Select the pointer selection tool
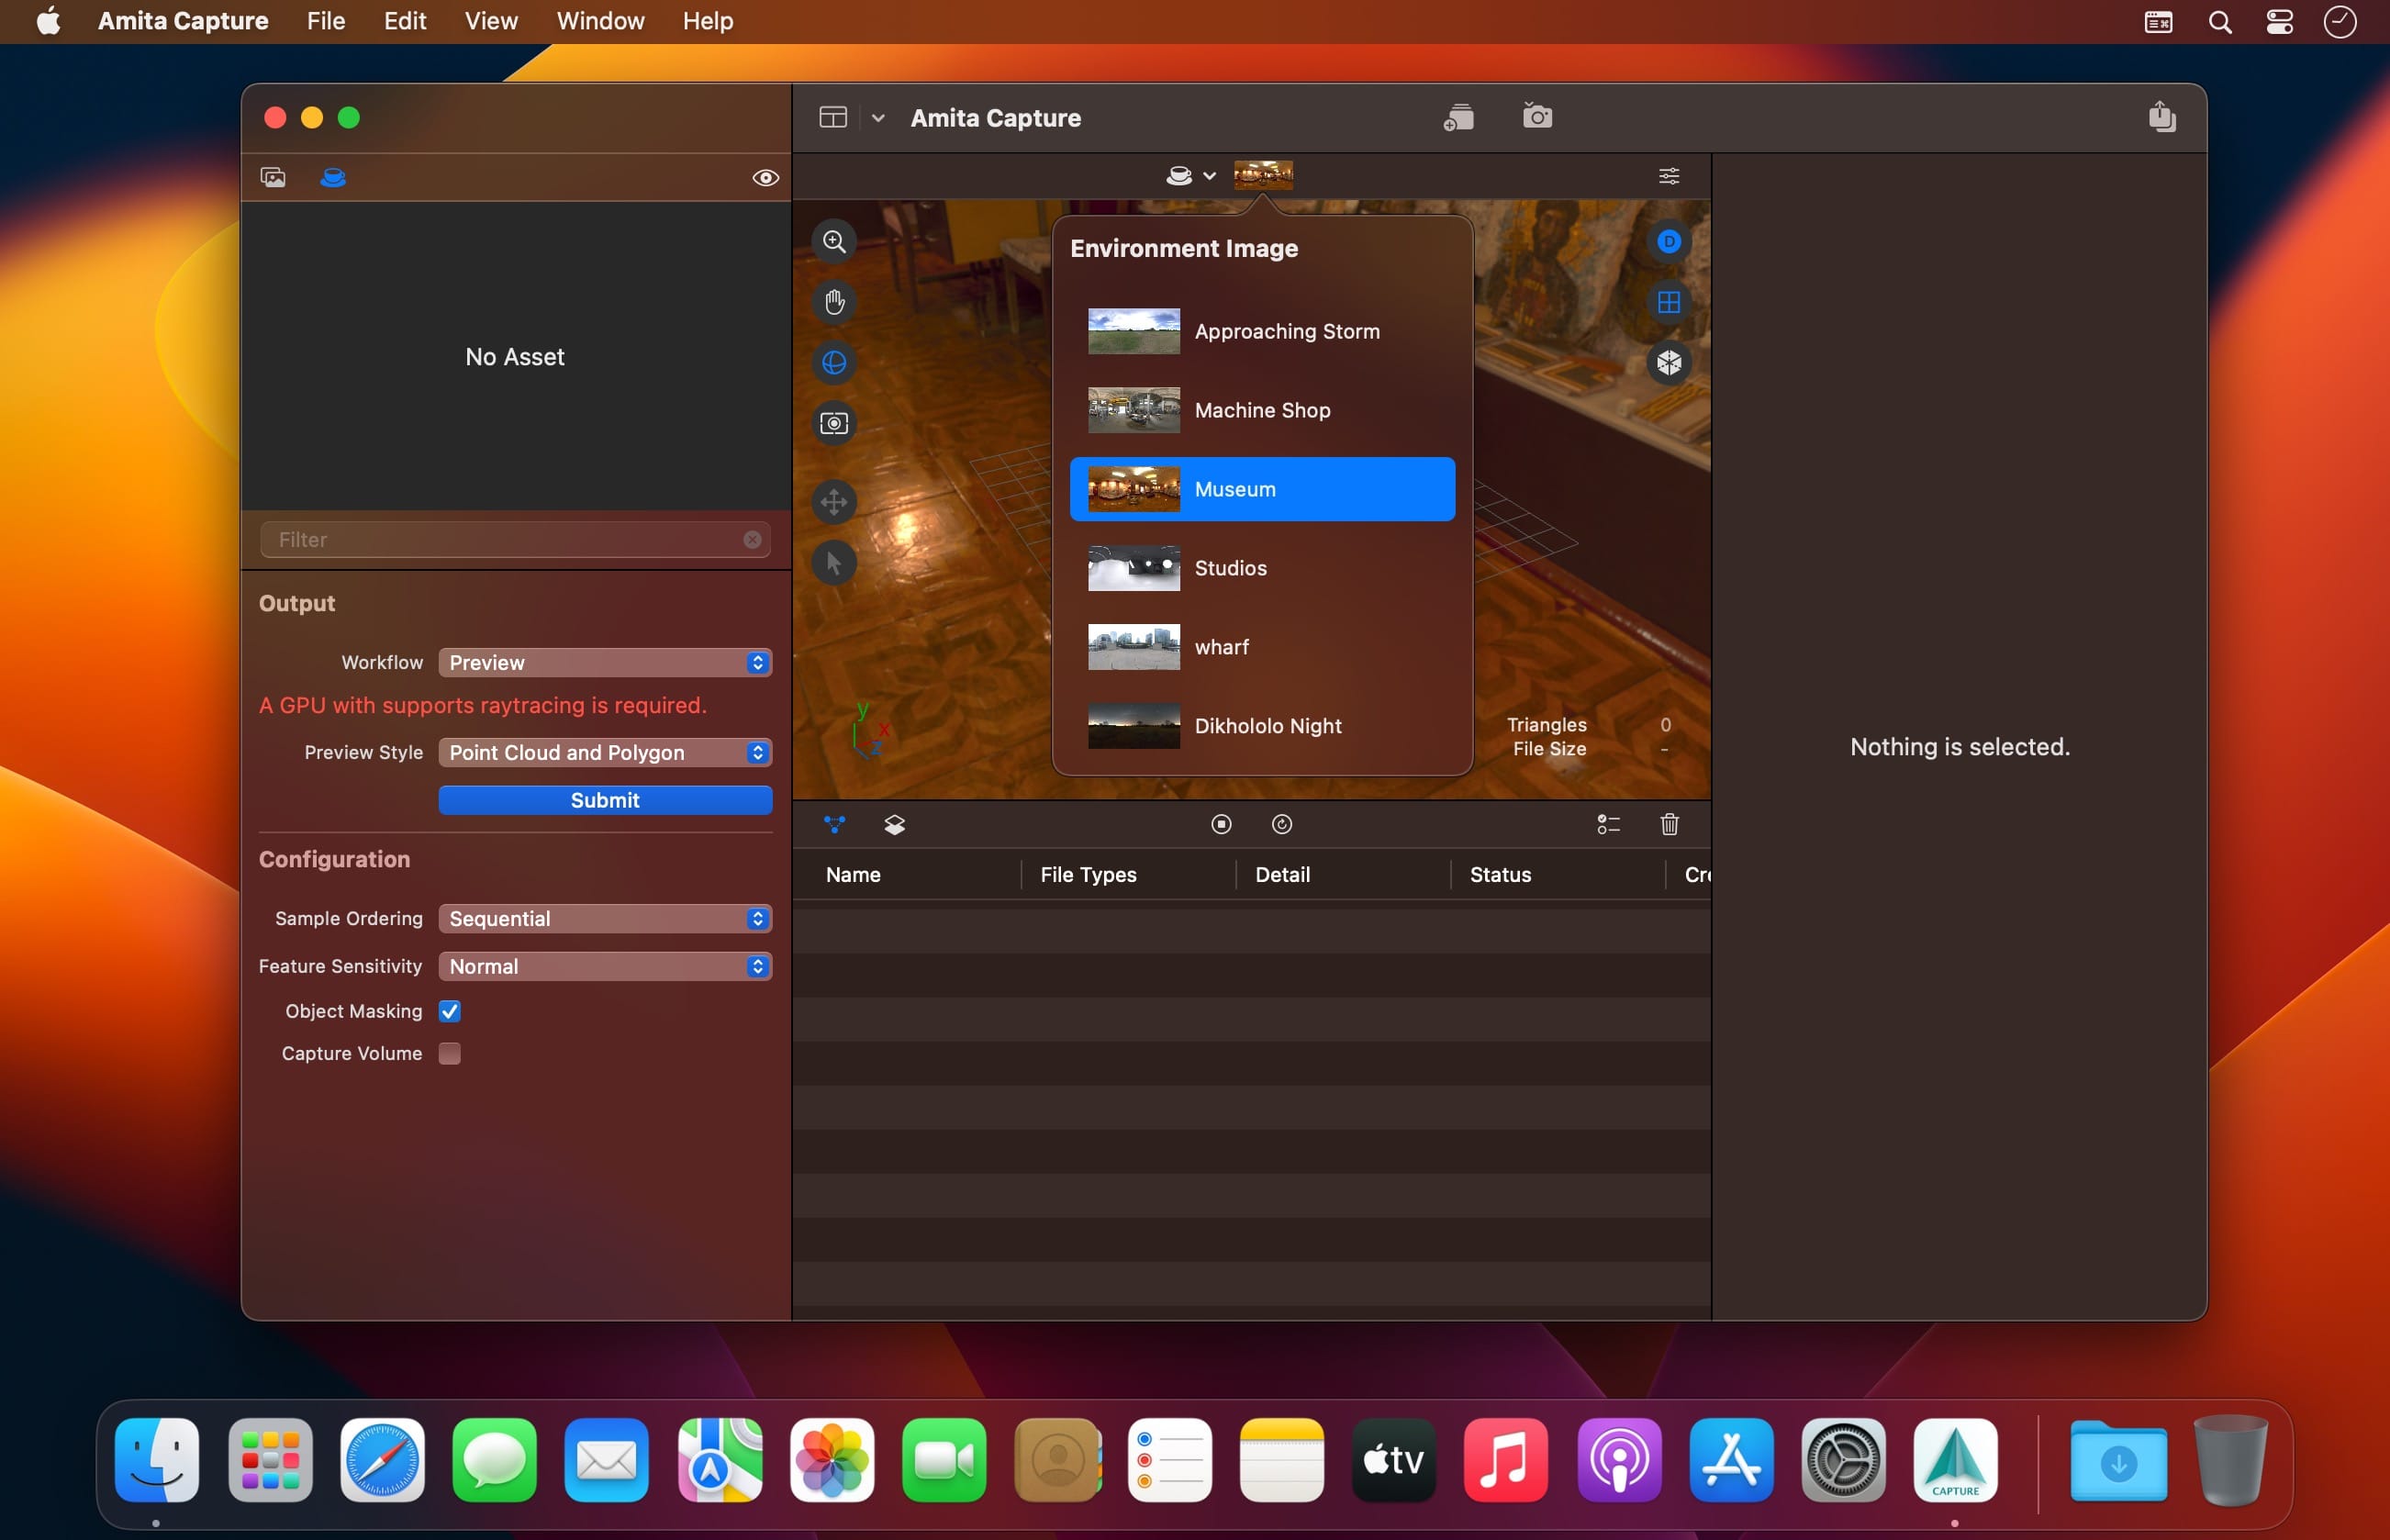 pos(834,563)
